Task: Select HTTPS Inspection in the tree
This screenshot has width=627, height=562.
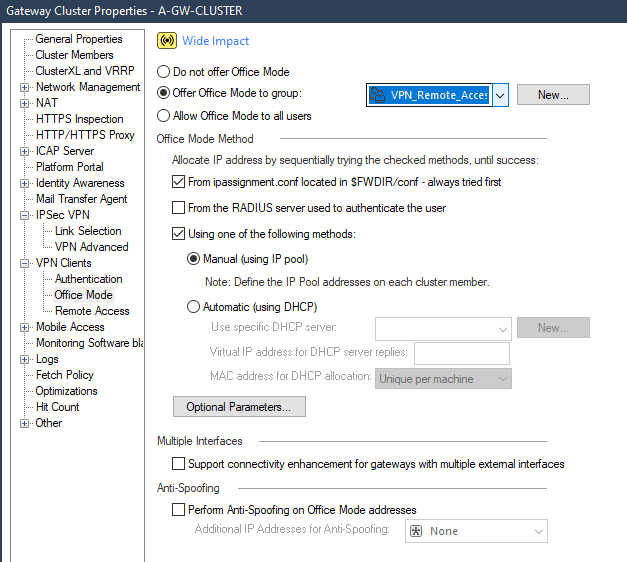Action: pyautogui.click(x=80, y=119)
